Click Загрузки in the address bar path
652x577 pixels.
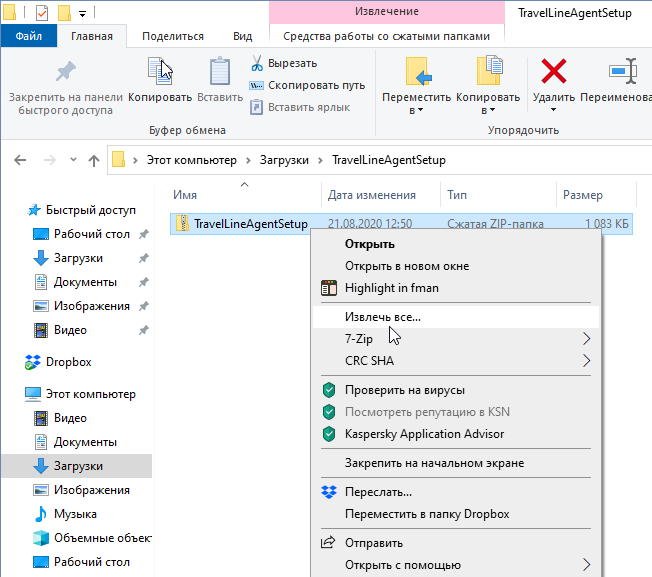(284, 160)
